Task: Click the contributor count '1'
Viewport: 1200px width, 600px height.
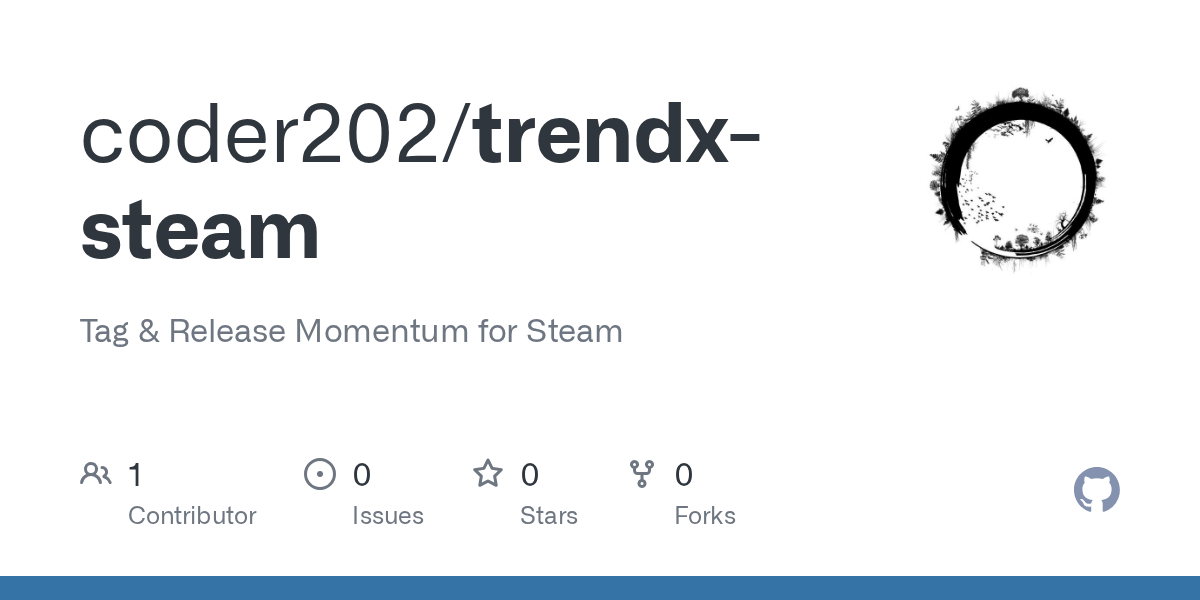Action: [x=135, y=475]
